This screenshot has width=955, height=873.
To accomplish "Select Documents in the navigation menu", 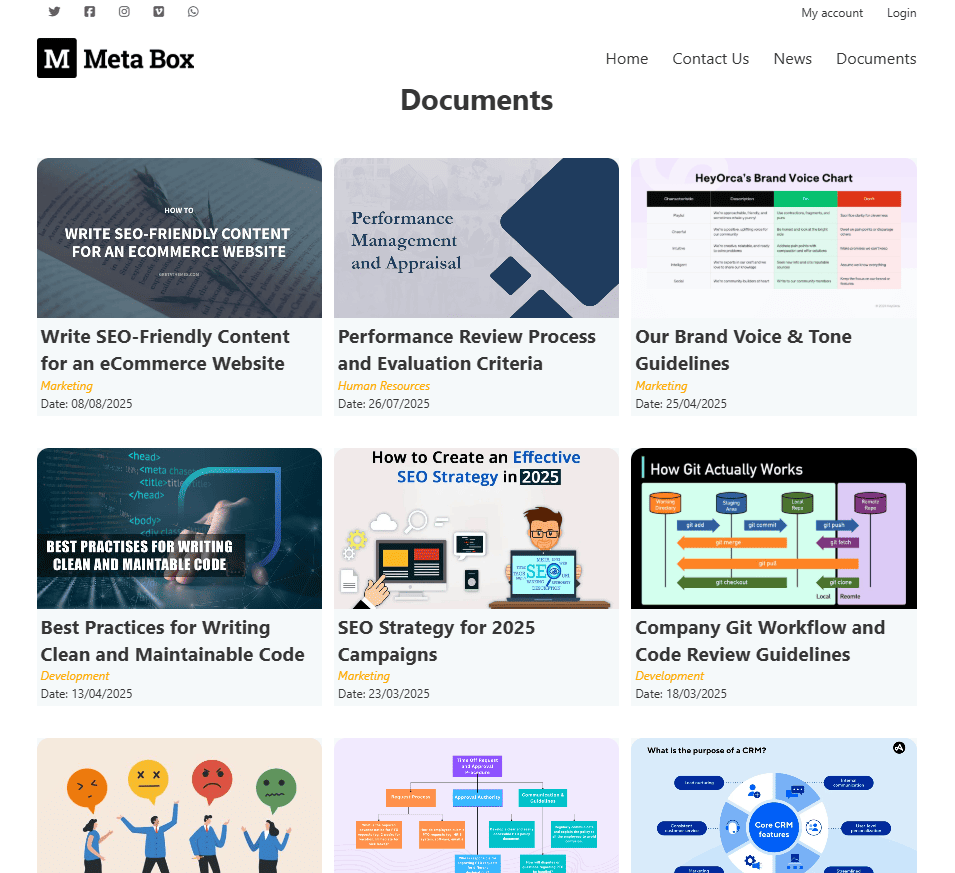I will (876, 59).
